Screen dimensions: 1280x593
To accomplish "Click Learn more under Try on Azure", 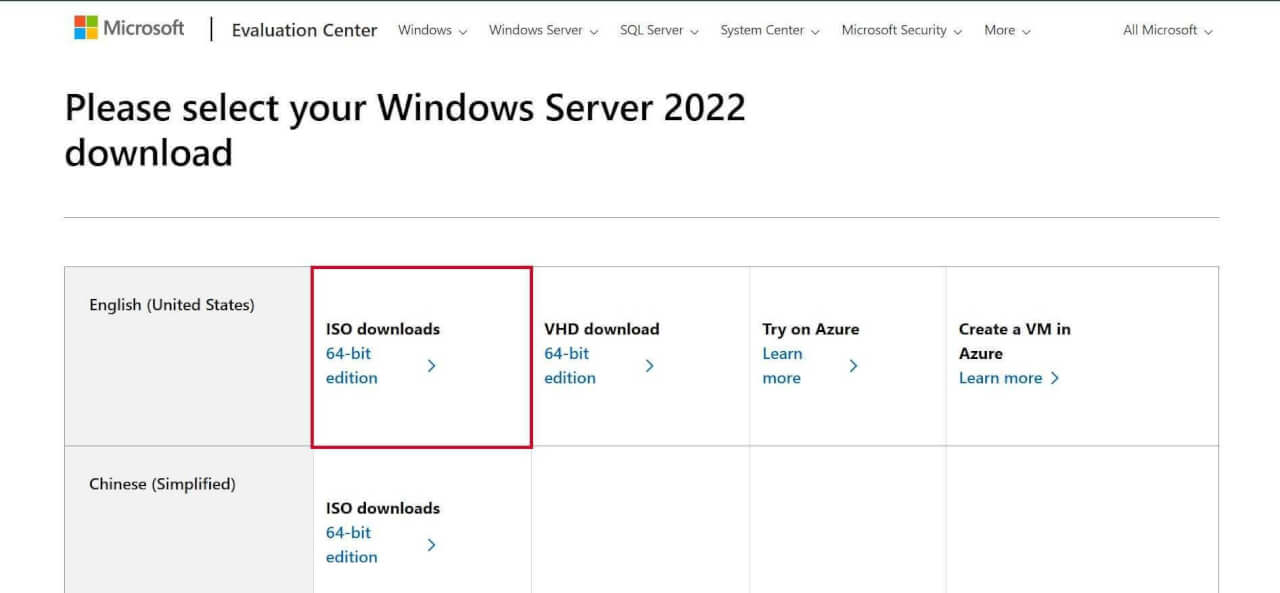I will pyautogui.click(x=783, y=365).
